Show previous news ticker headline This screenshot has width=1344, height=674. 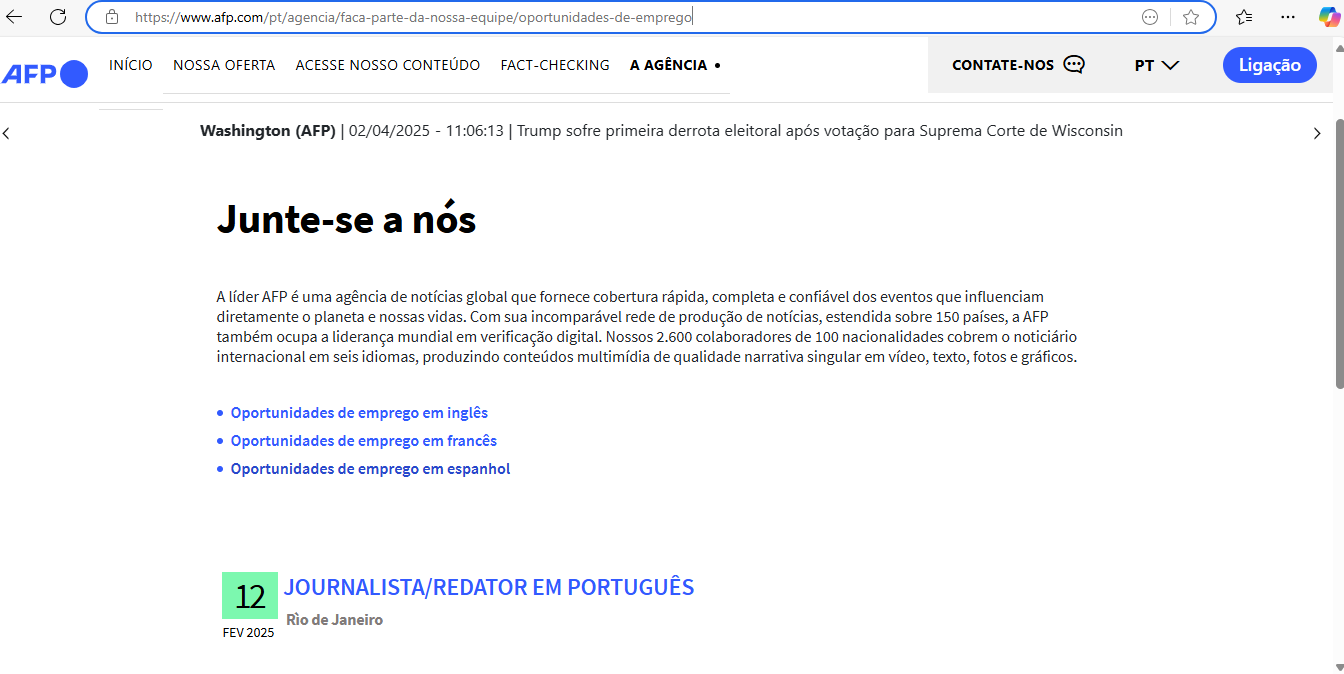tap(6, 133)
